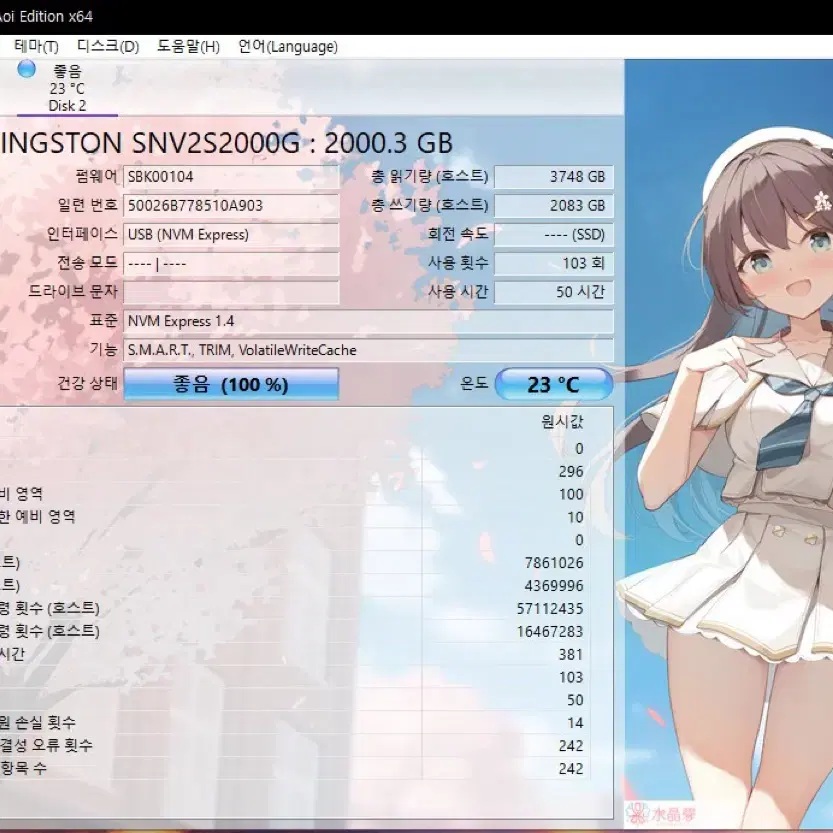833x833 pixels.
Task: Click the large 23 °C temperature button
Action: point(554,384)
